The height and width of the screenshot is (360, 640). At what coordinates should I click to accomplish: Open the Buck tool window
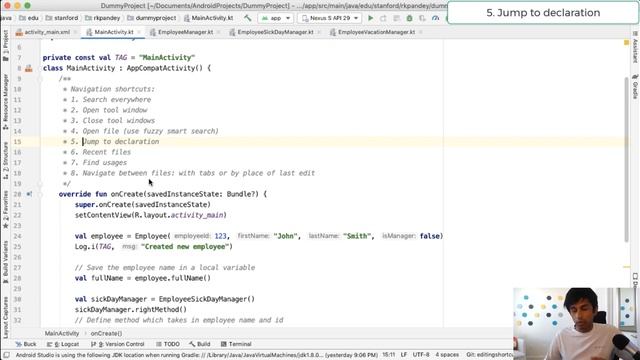coord(25,344)
